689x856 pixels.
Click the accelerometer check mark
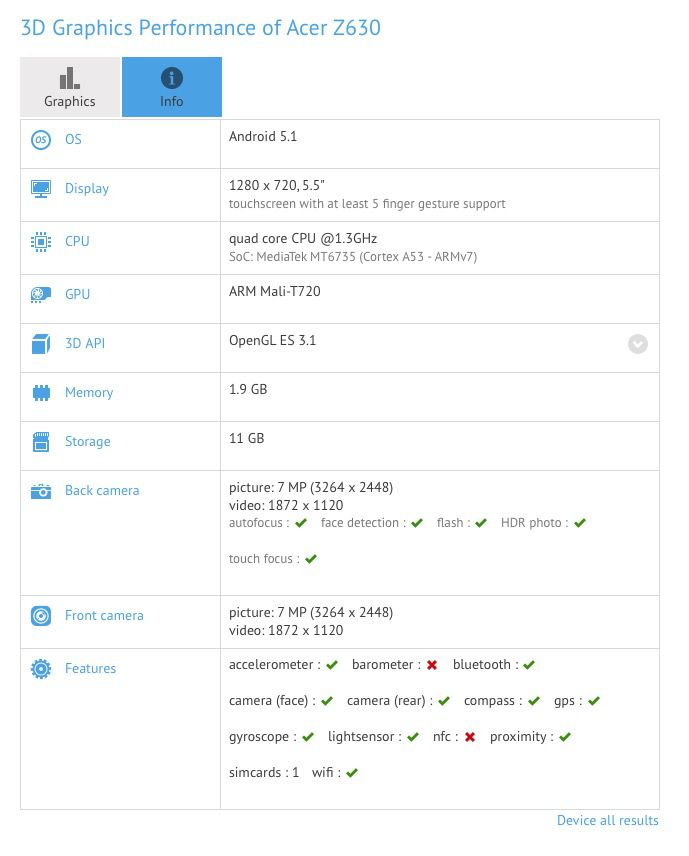pyautogui.click(x=332, y=665)
